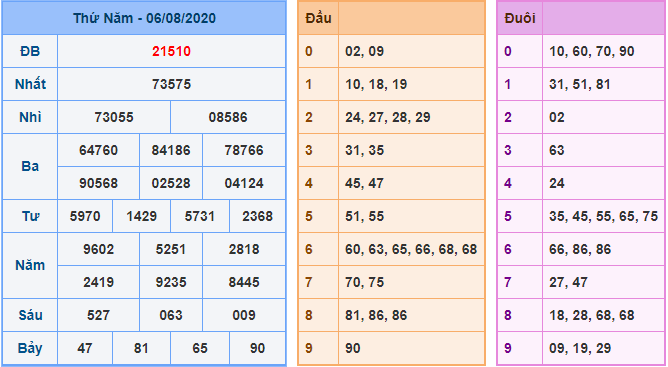Click value 90 in Đầu table row 9

point(353,348)
